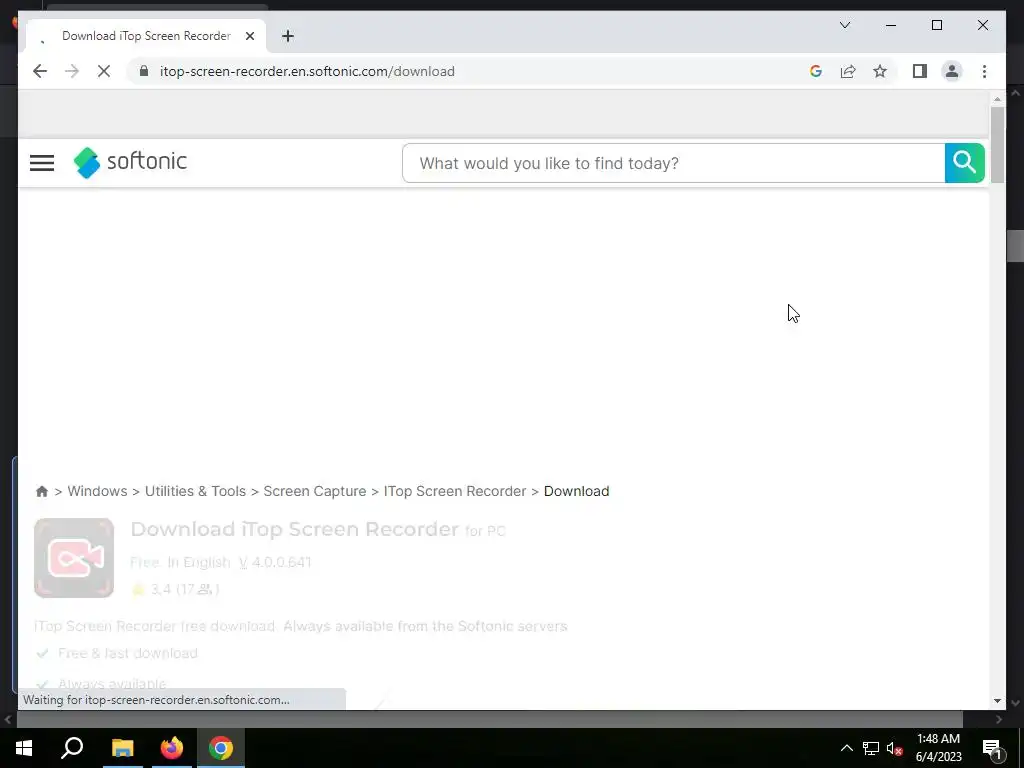Open the Softonic hamburger menu
Viewport: 1024px width, 768px height.
(42, 163)
